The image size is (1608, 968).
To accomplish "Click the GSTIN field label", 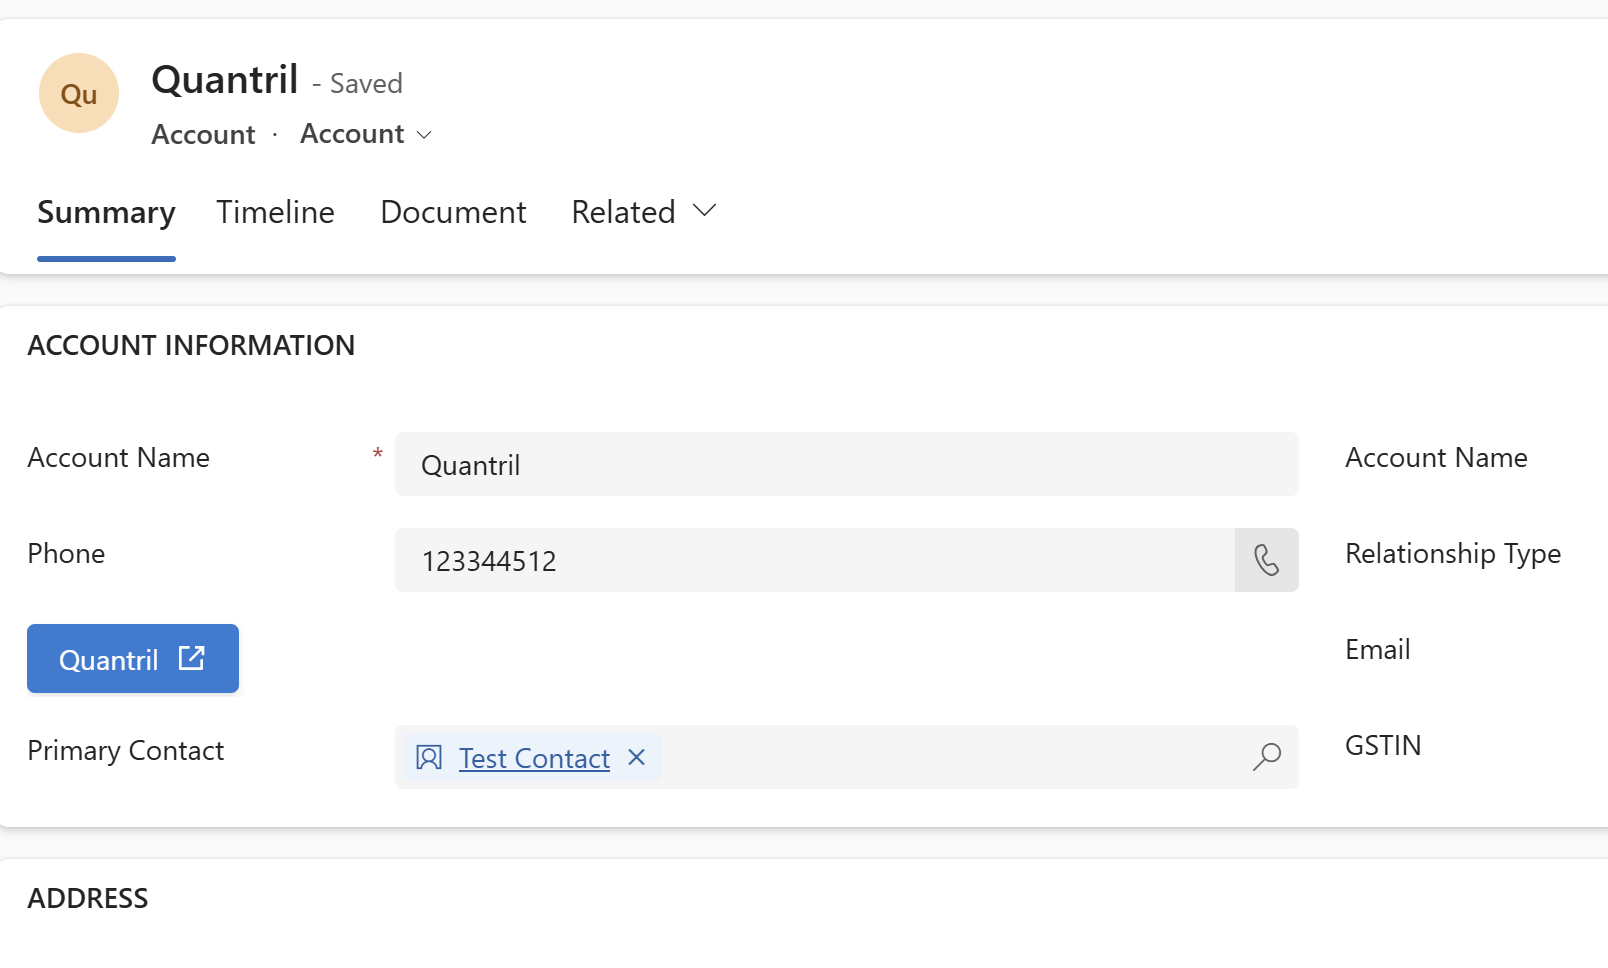I will coord(1382,745).
